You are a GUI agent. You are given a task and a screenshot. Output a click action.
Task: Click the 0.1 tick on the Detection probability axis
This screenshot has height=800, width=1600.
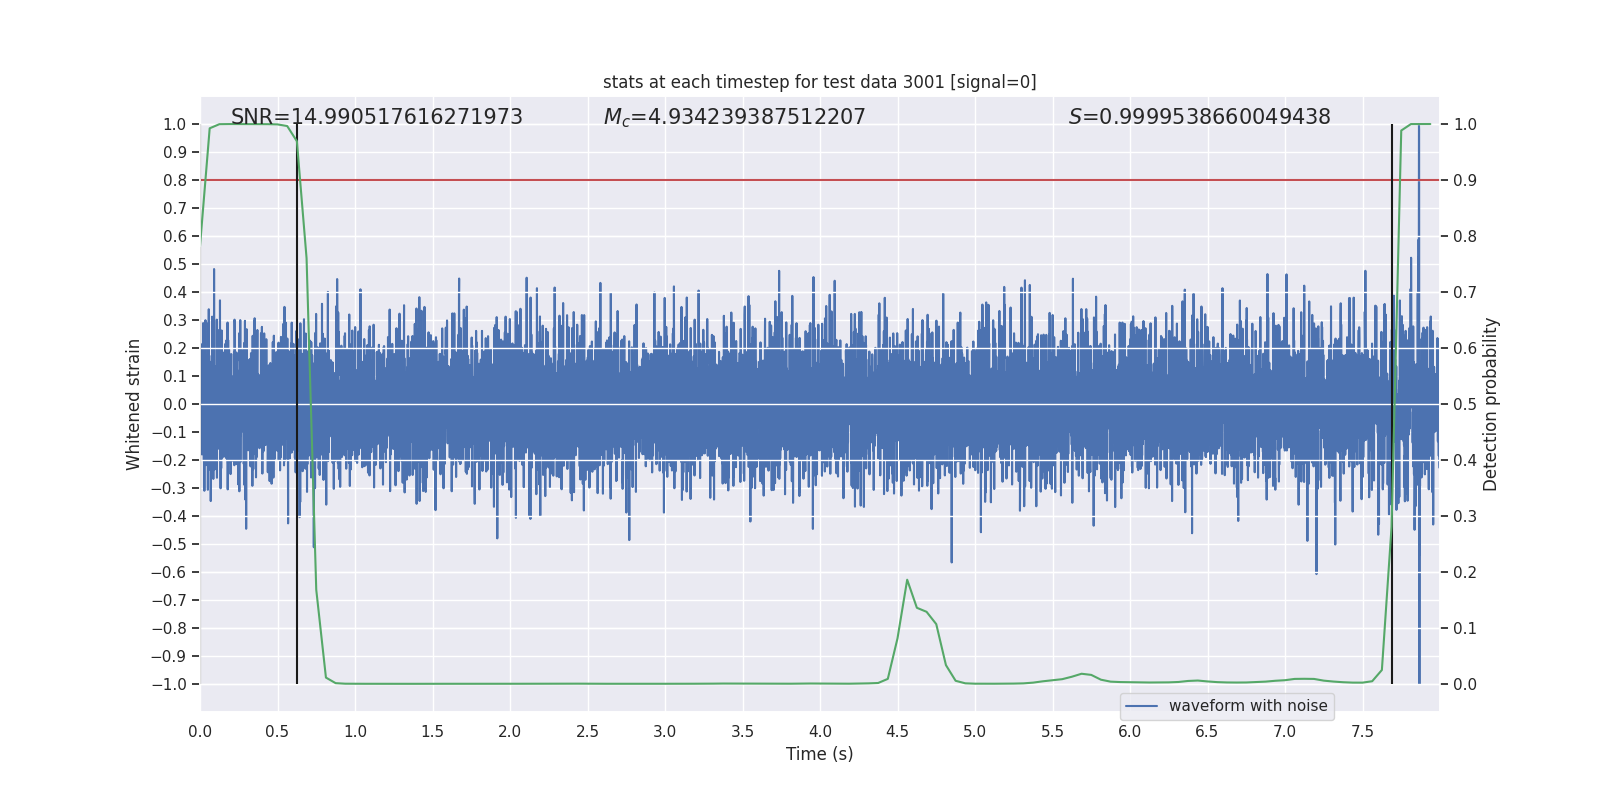click(1465, 628)
